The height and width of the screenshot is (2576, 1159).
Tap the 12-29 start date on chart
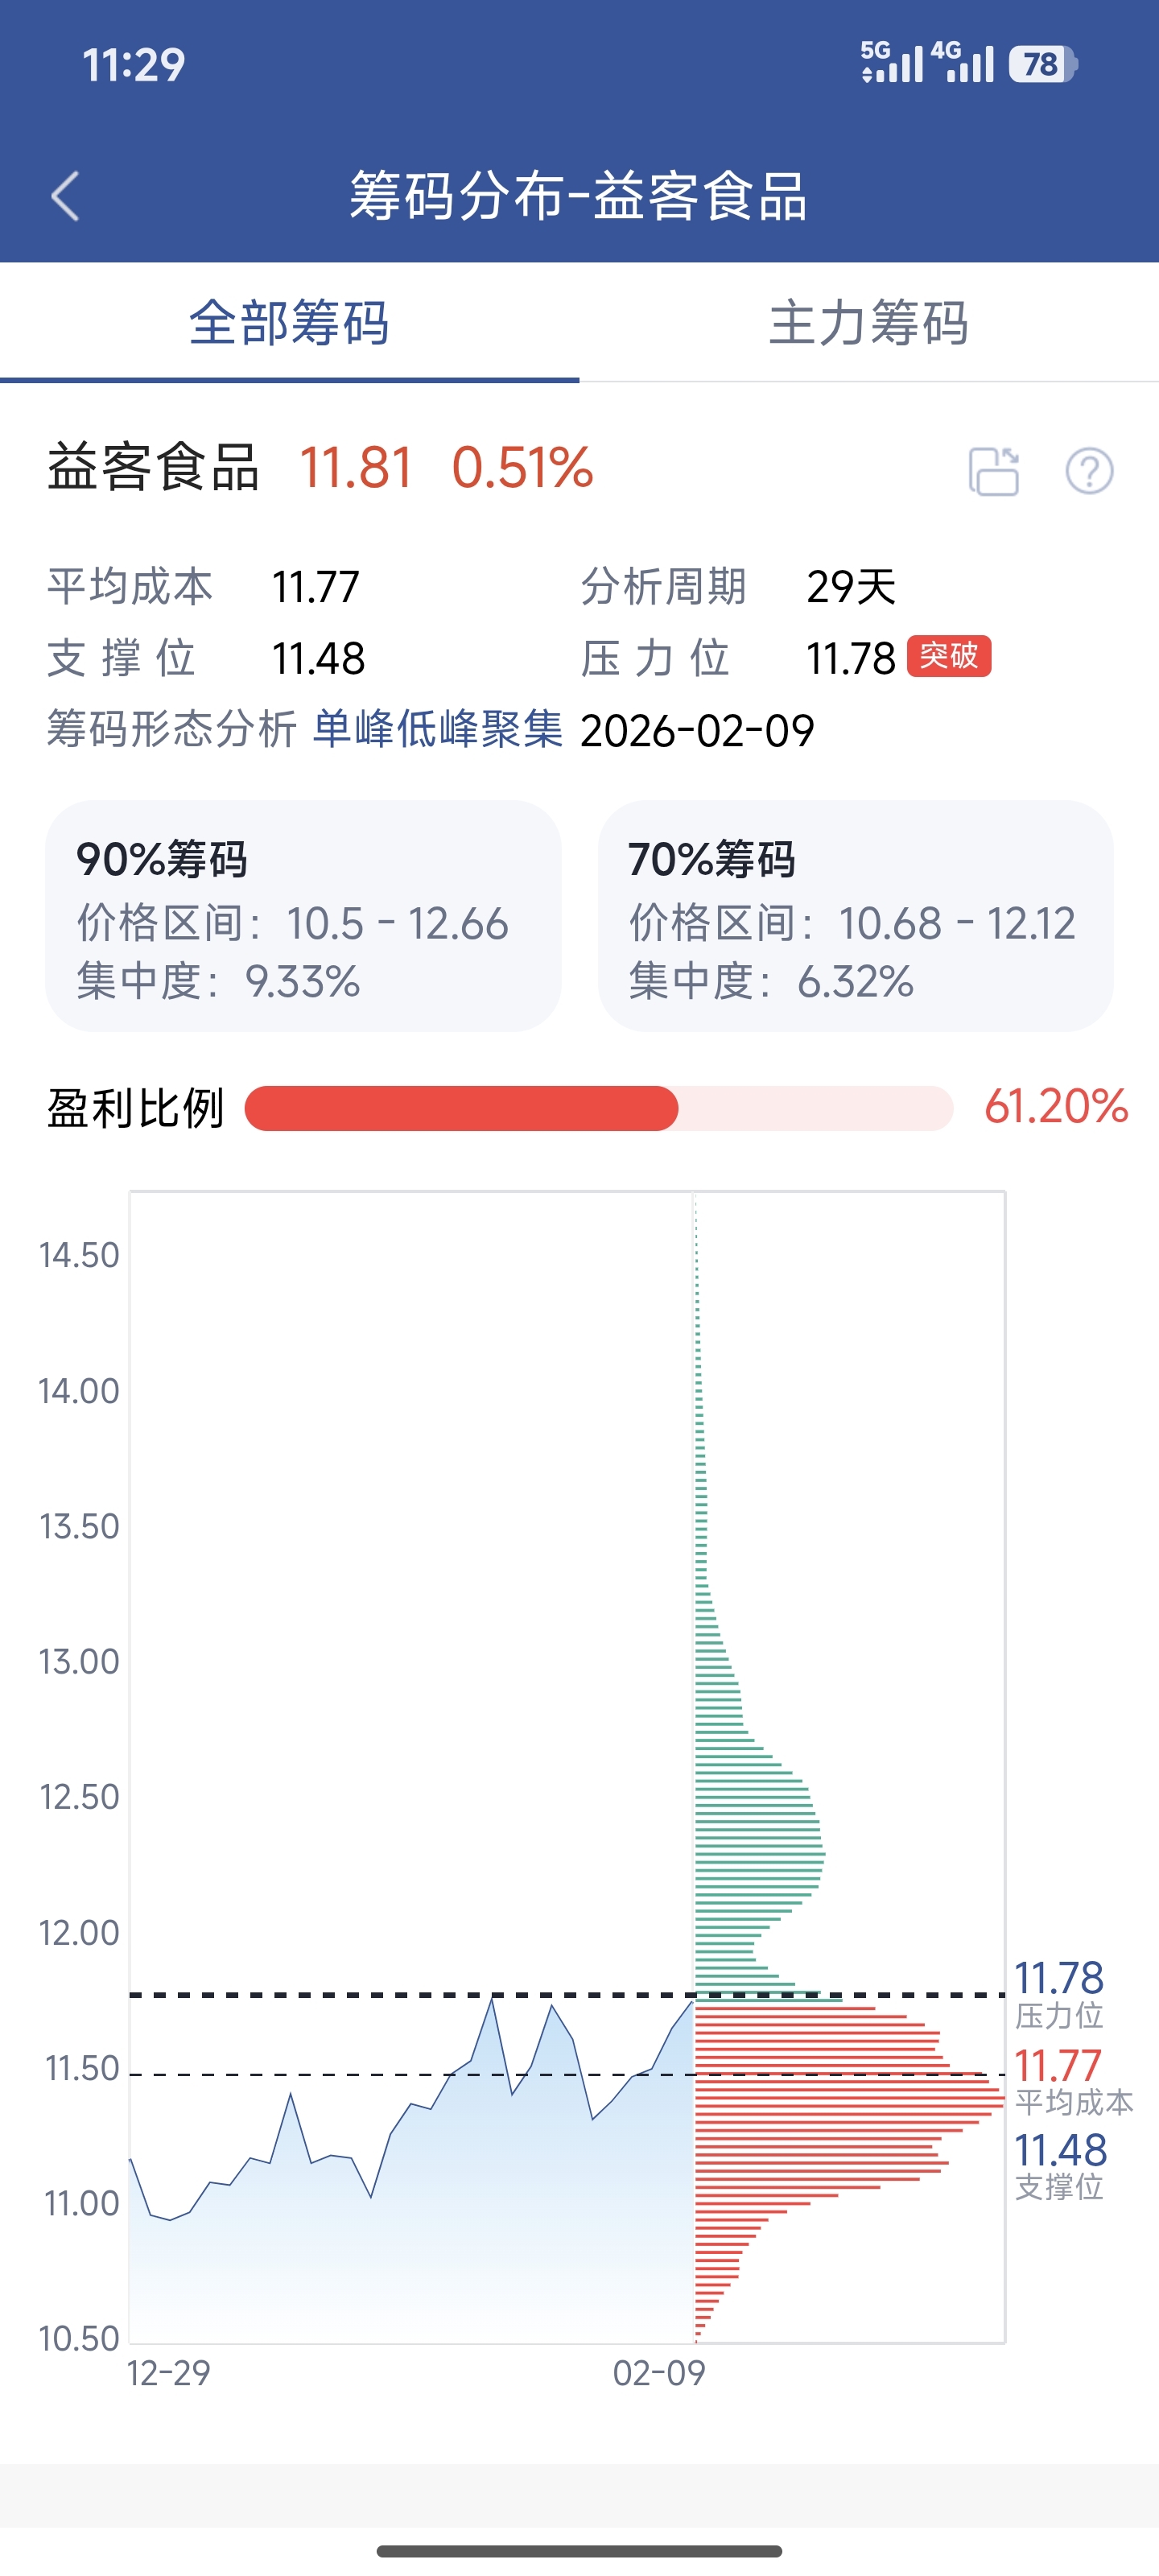click(168, 2373)
